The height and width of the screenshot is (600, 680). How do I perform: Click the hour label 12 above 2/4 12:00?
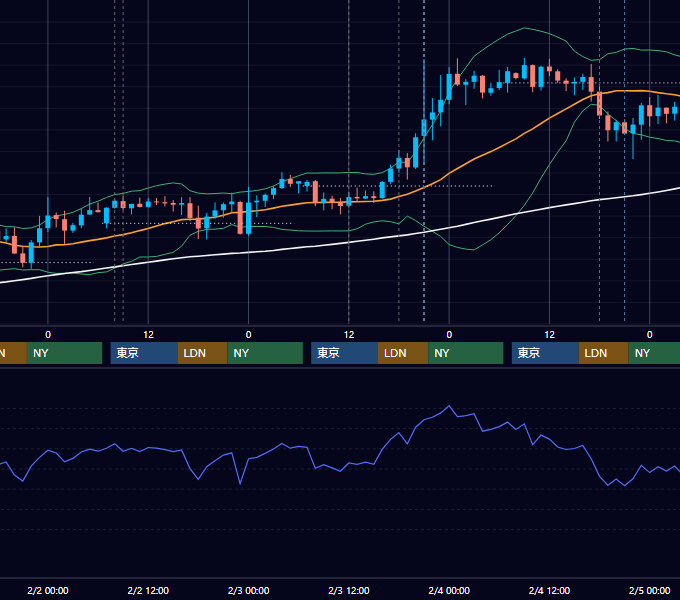tap(549, 335)
